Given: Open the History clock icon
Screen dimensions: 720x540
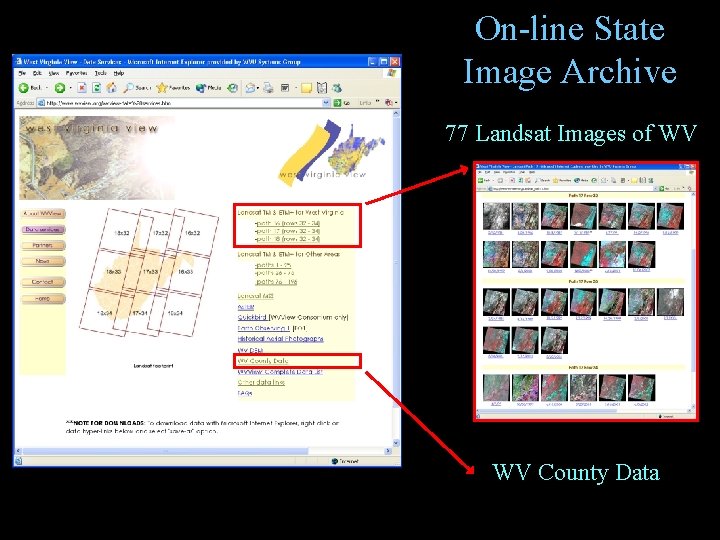Looking at the screenshot, I should tap(233, 88).
